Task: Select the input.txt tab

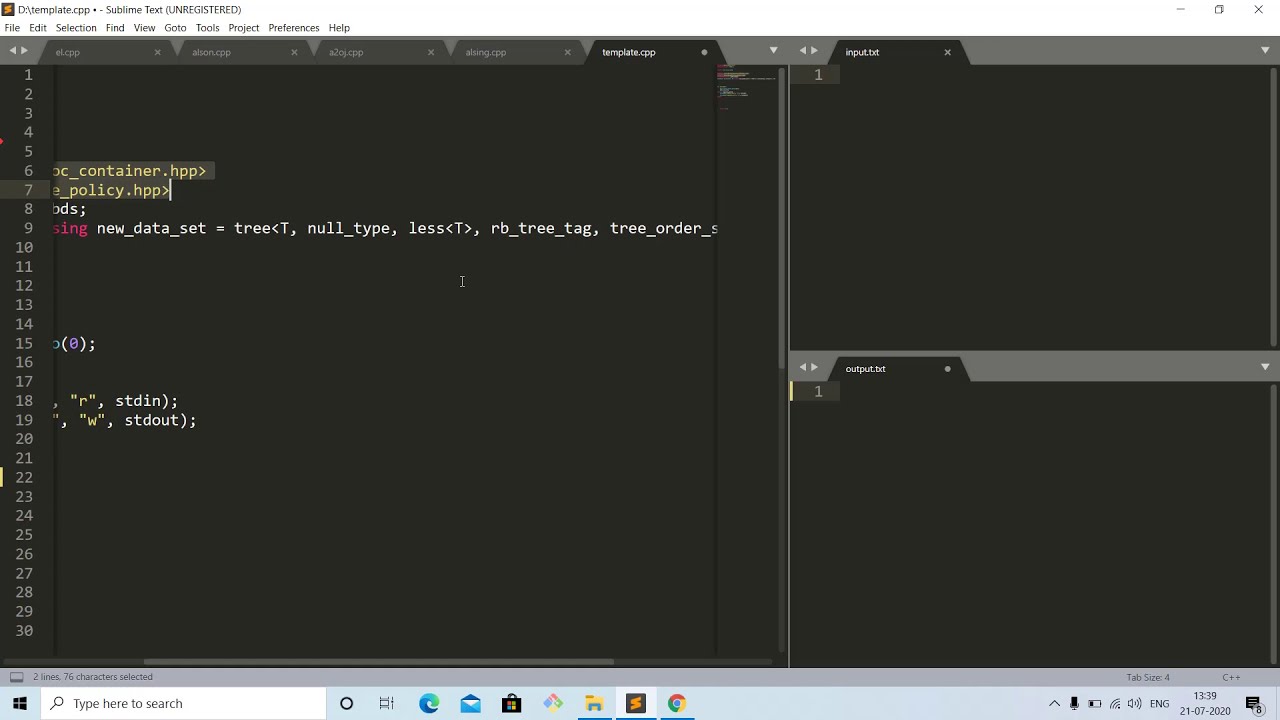Action: tap(862, 52)
